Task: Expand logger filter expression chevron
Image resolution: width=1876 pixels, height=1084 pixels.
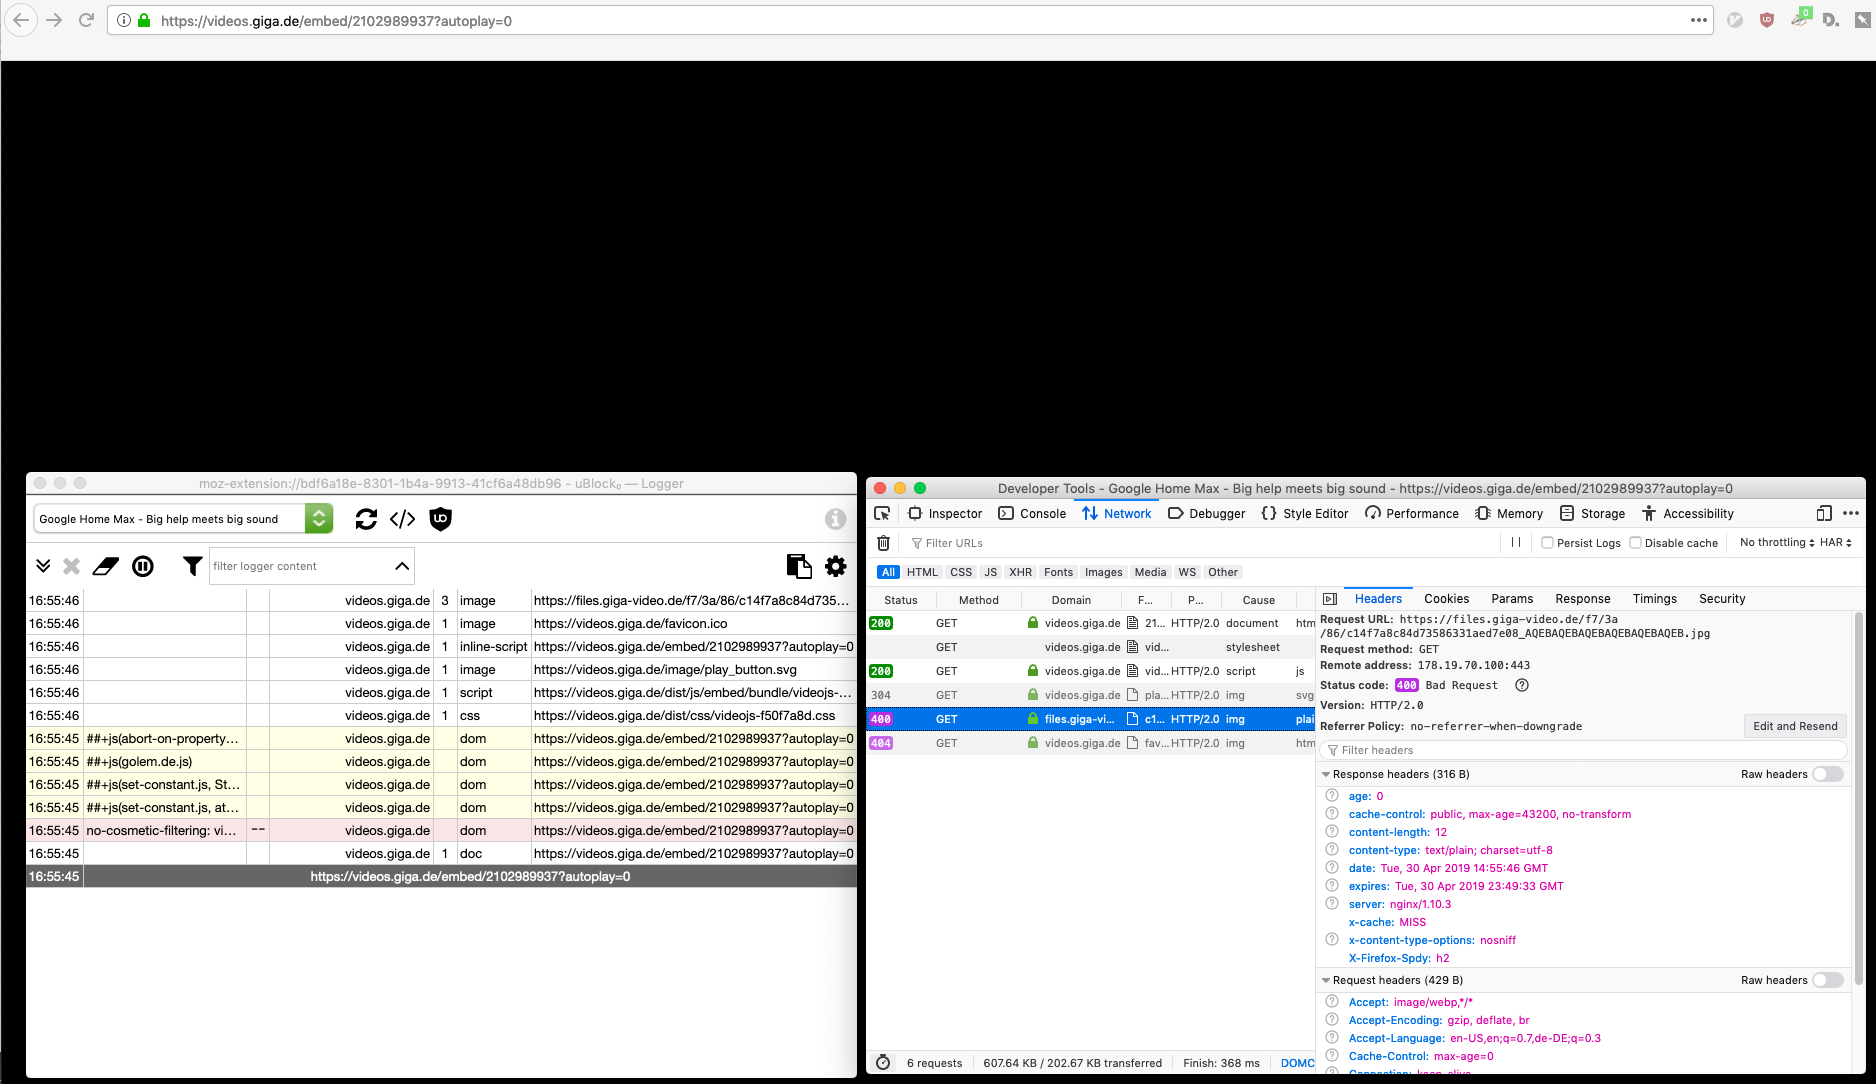Action: tap(402, 566)
